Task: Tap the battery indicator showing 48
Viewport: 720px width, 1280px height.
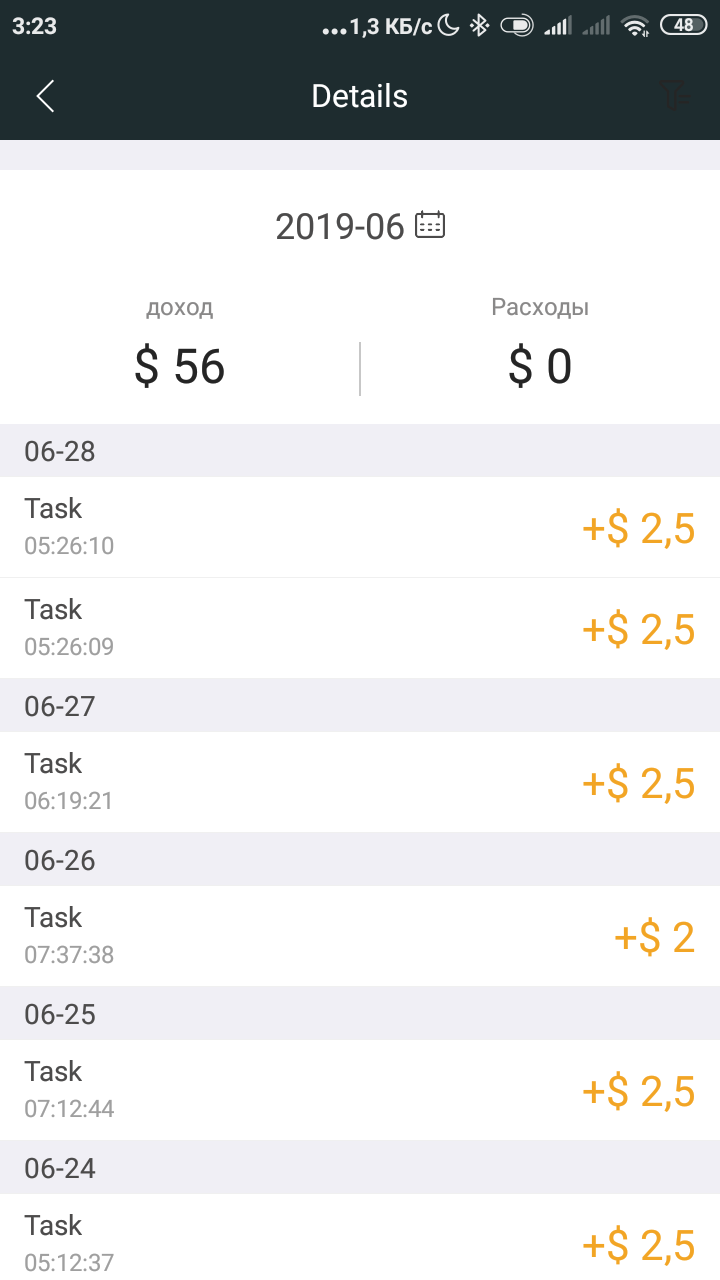Action: click(x=684, y=27)
